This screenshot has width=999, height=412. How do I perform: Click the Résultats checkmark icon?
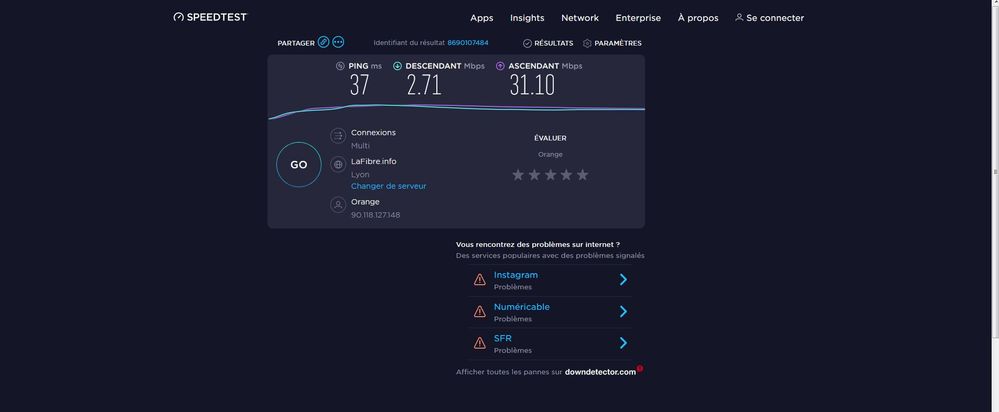527,43
